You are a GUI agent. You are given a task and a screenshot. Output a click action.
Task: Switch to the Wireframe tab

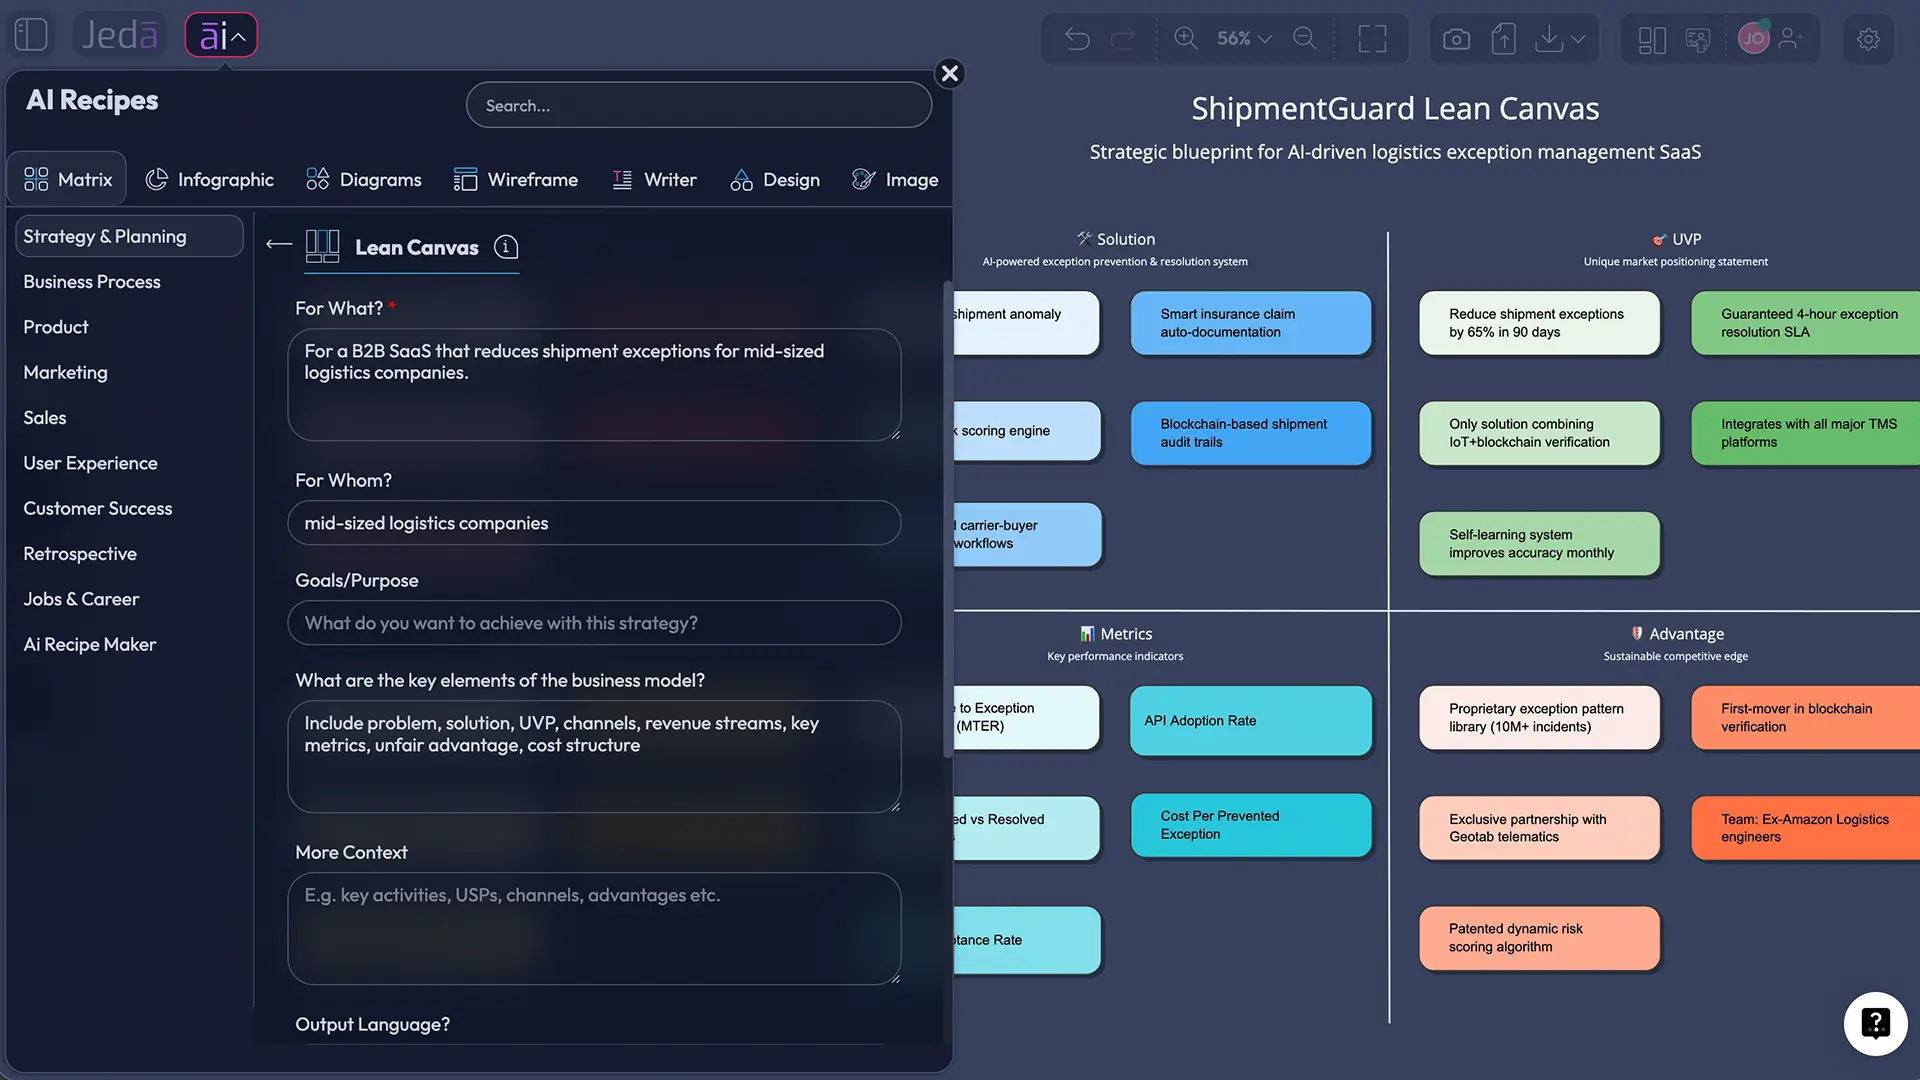pyautogui.click(x=515, y=179)
